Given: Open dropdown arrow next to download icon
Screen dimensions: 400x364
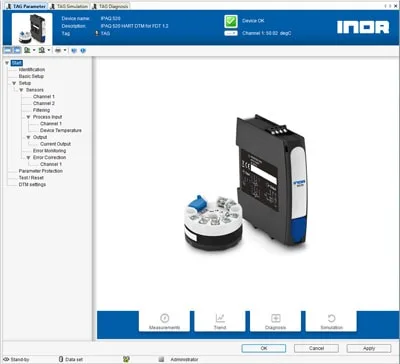Looking at the screenshot, I should [x=49, y=50].
